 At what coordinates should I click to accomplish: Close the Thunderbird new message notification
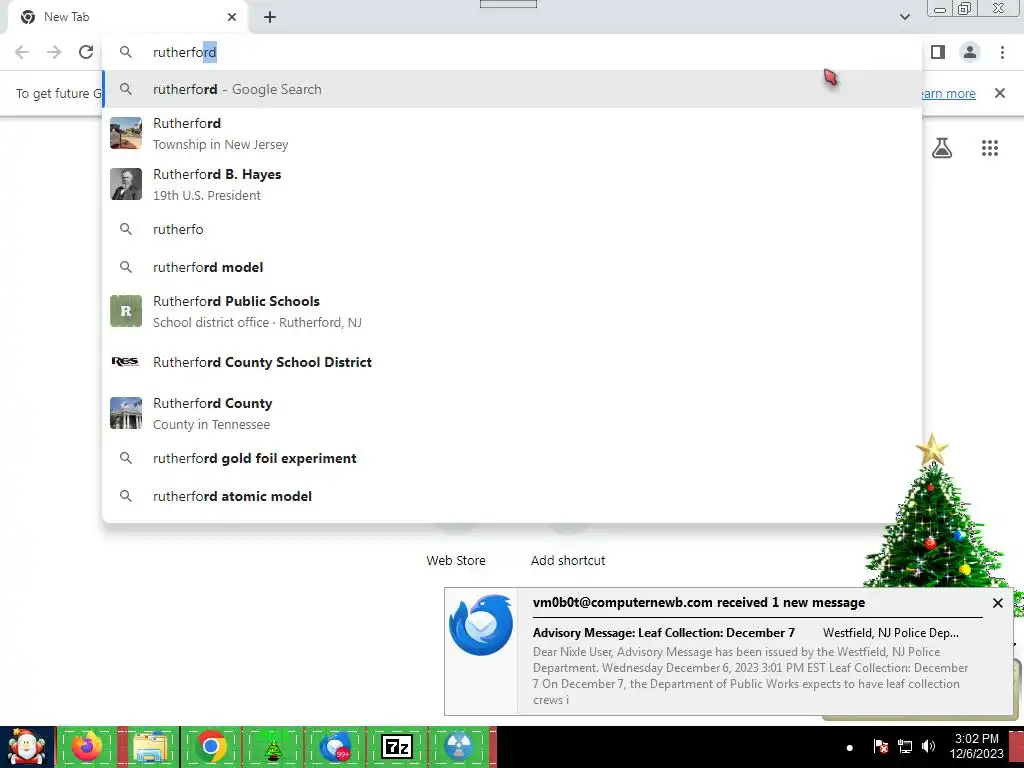point(997,603)
